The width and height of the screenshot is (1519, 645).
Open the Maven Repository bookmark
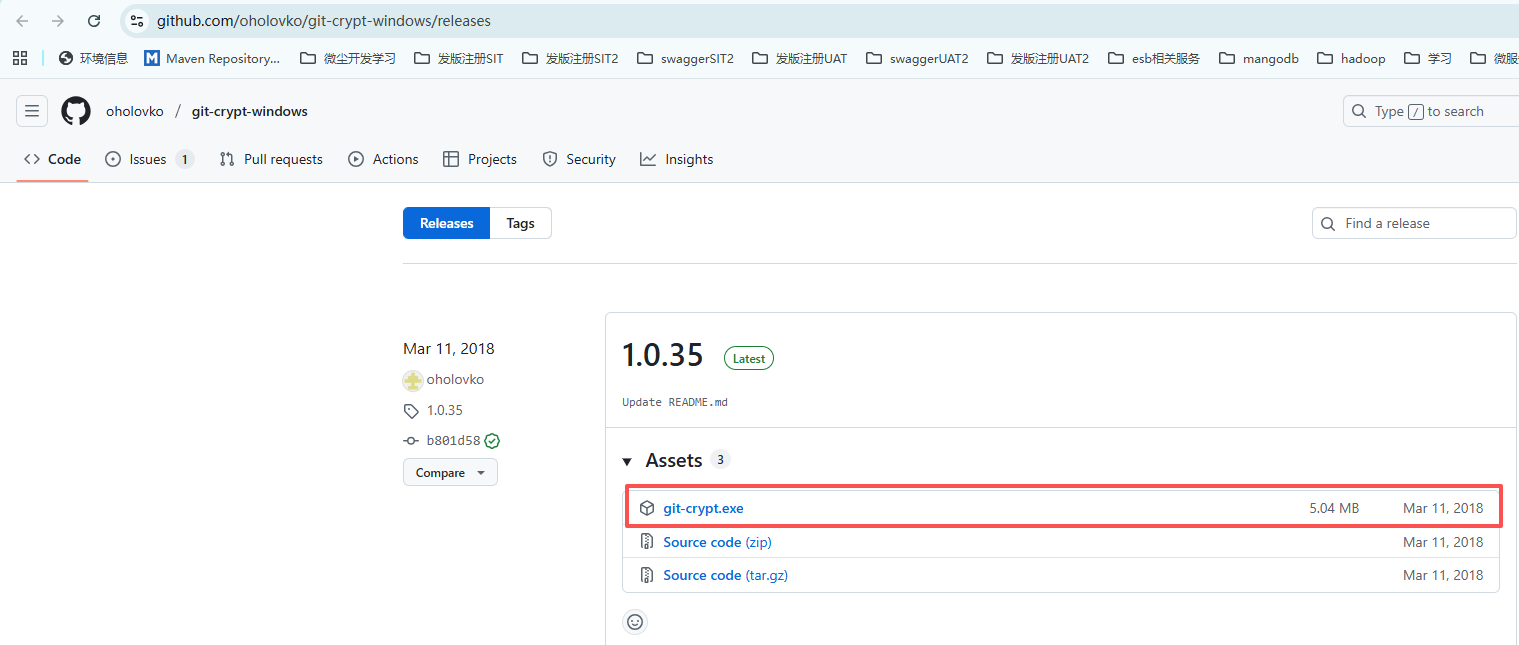[213, 58]
